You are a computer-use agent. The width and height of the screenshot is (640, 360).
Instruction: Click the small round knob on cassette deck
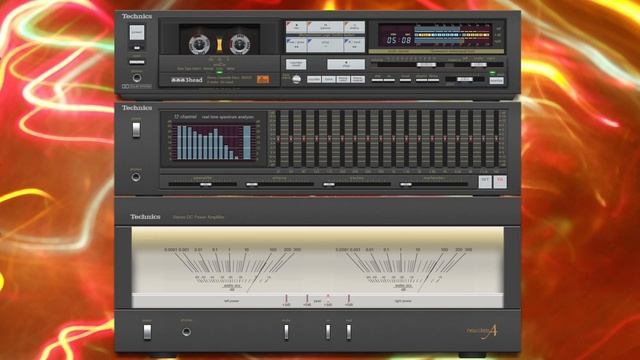[297, 79]
